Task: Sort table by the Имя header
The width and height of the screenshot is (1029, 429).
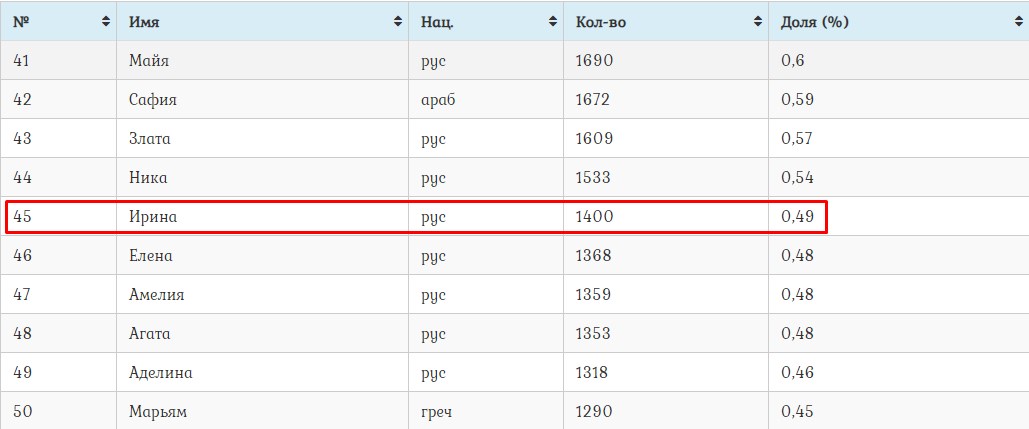Action: pyautogui.click(x=145, y=21)
